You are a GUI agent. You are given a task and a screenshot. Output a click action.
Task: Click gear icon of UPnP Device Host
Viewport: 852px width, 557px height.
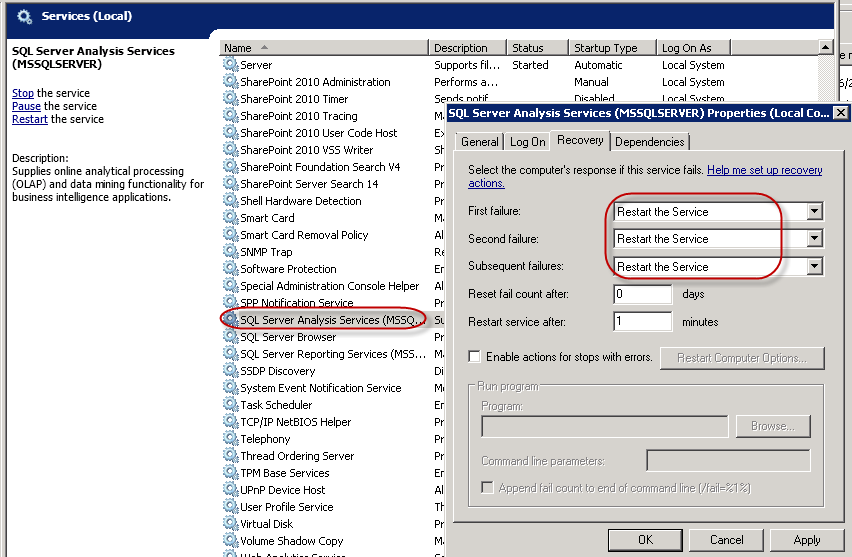pyautogui.click(x=230, y=490)
